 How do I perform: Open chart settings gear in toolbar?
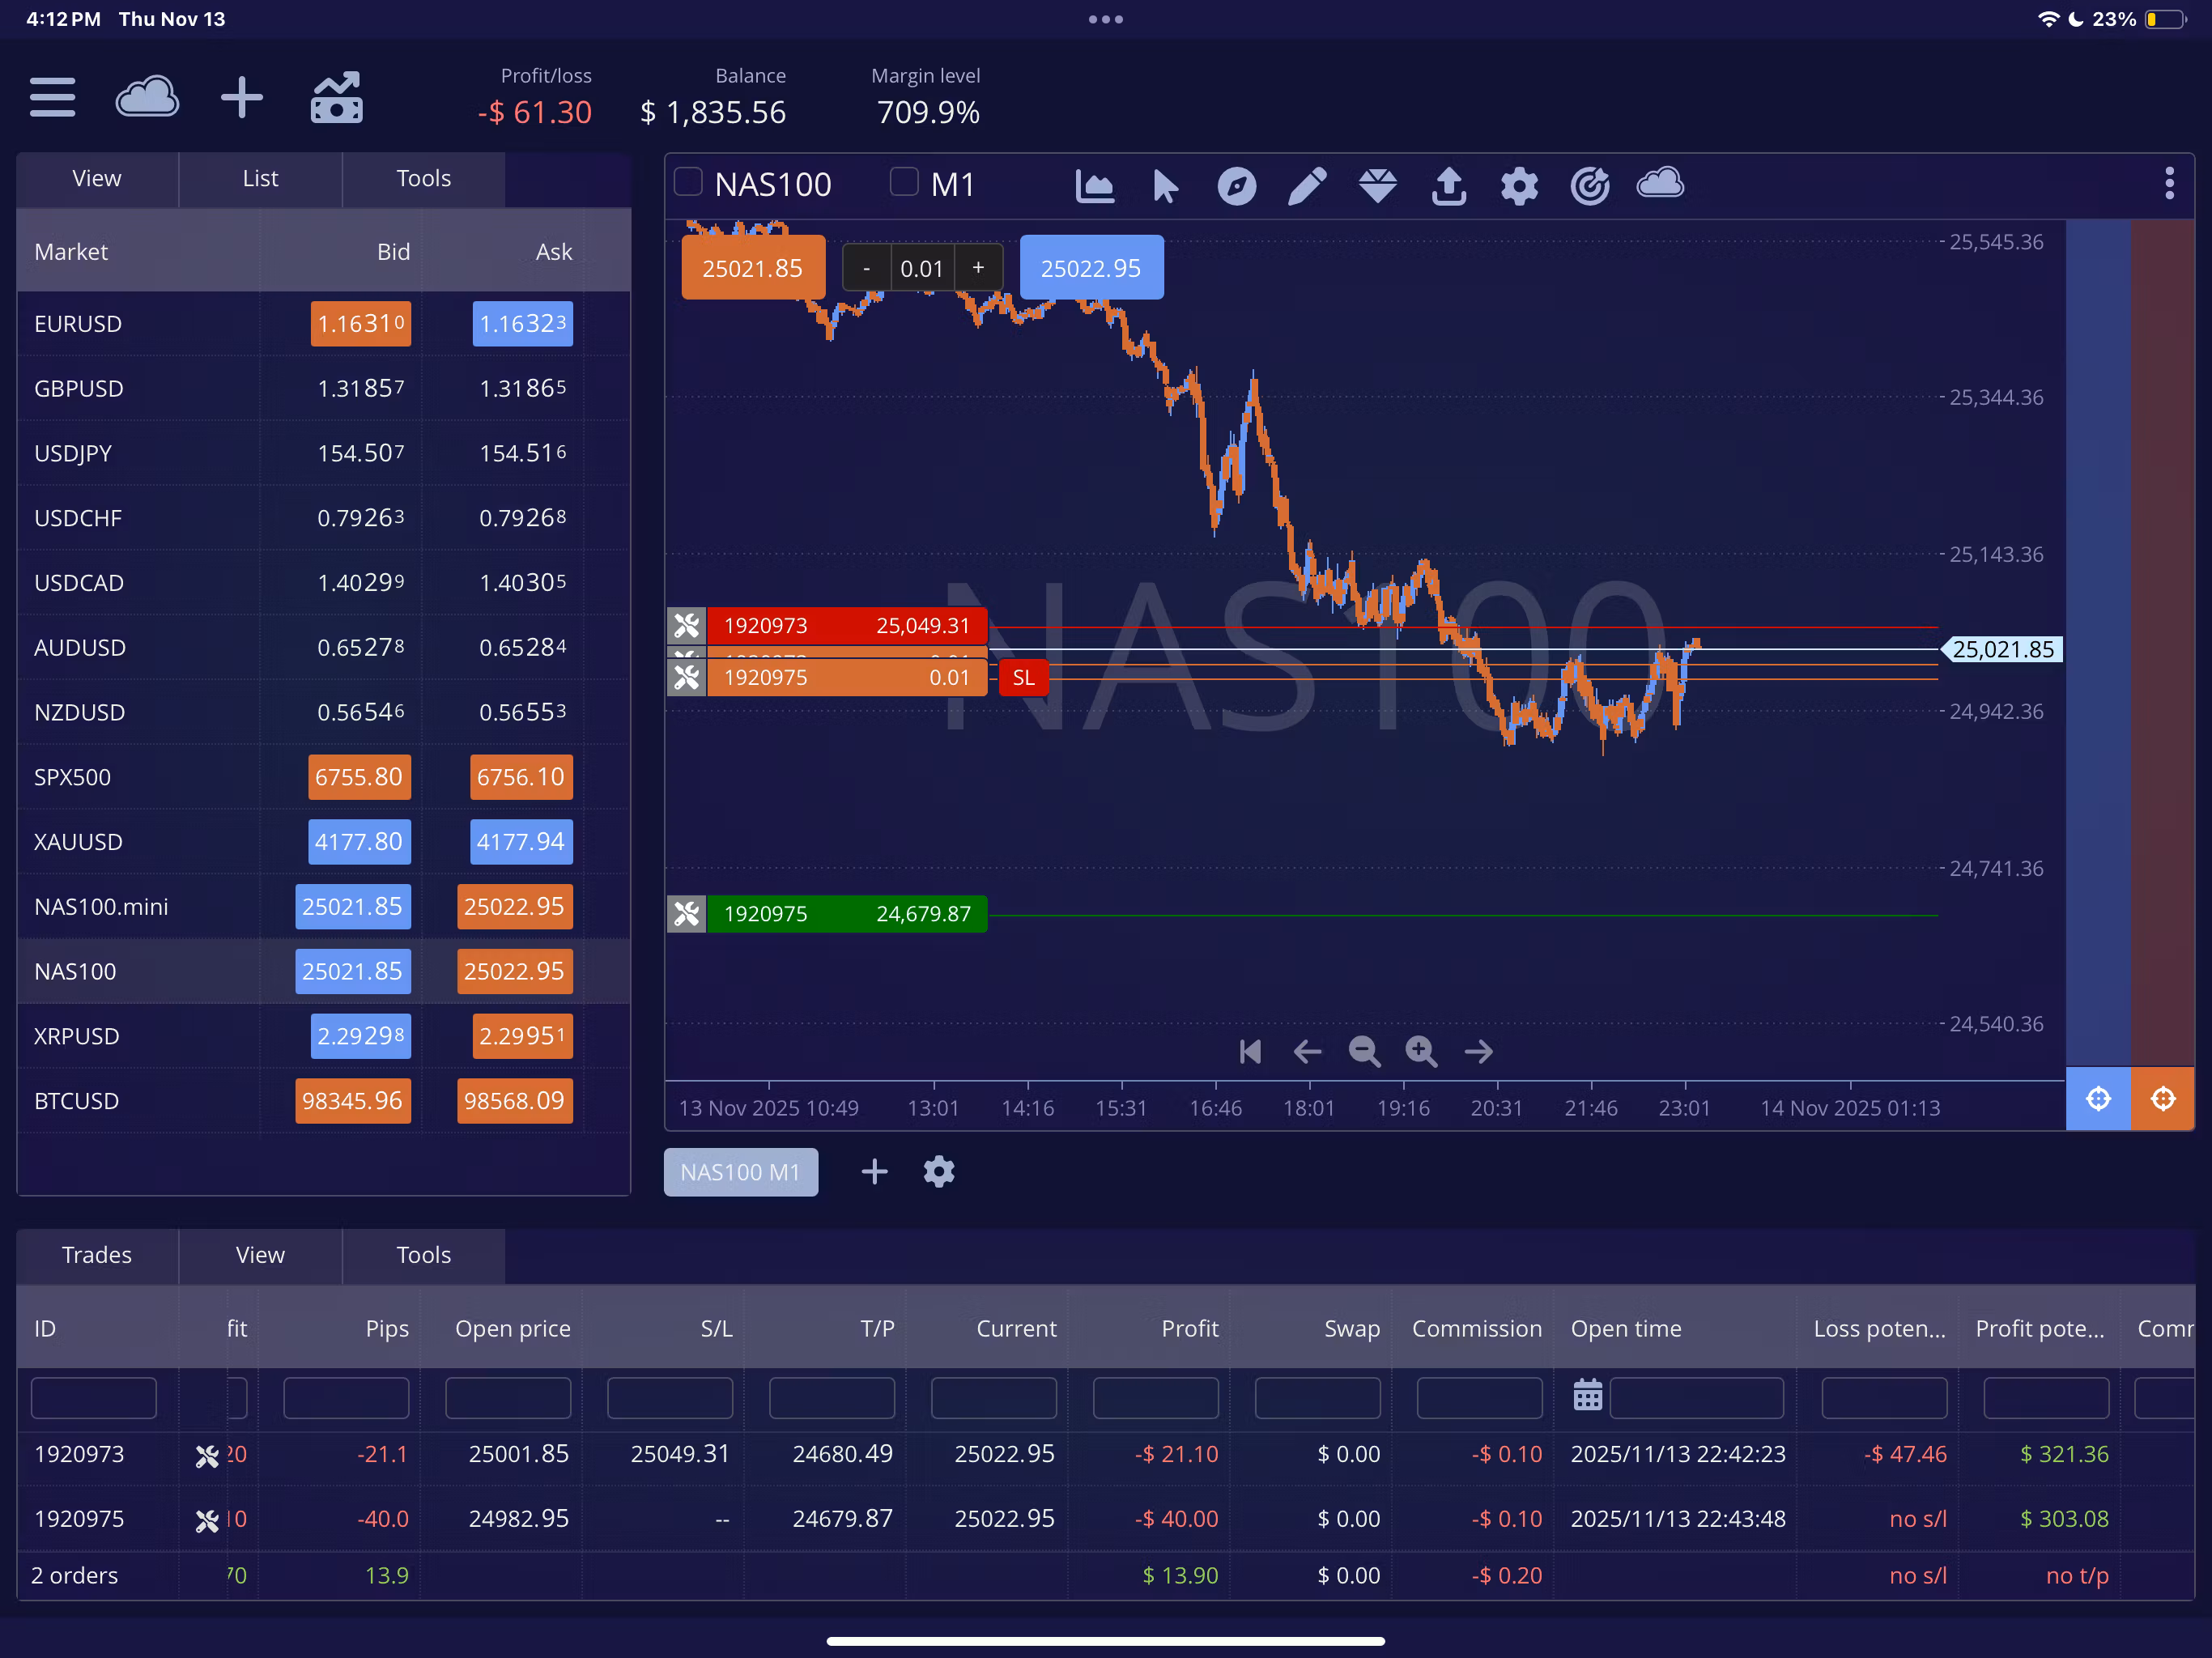(x=1519, y=186)
